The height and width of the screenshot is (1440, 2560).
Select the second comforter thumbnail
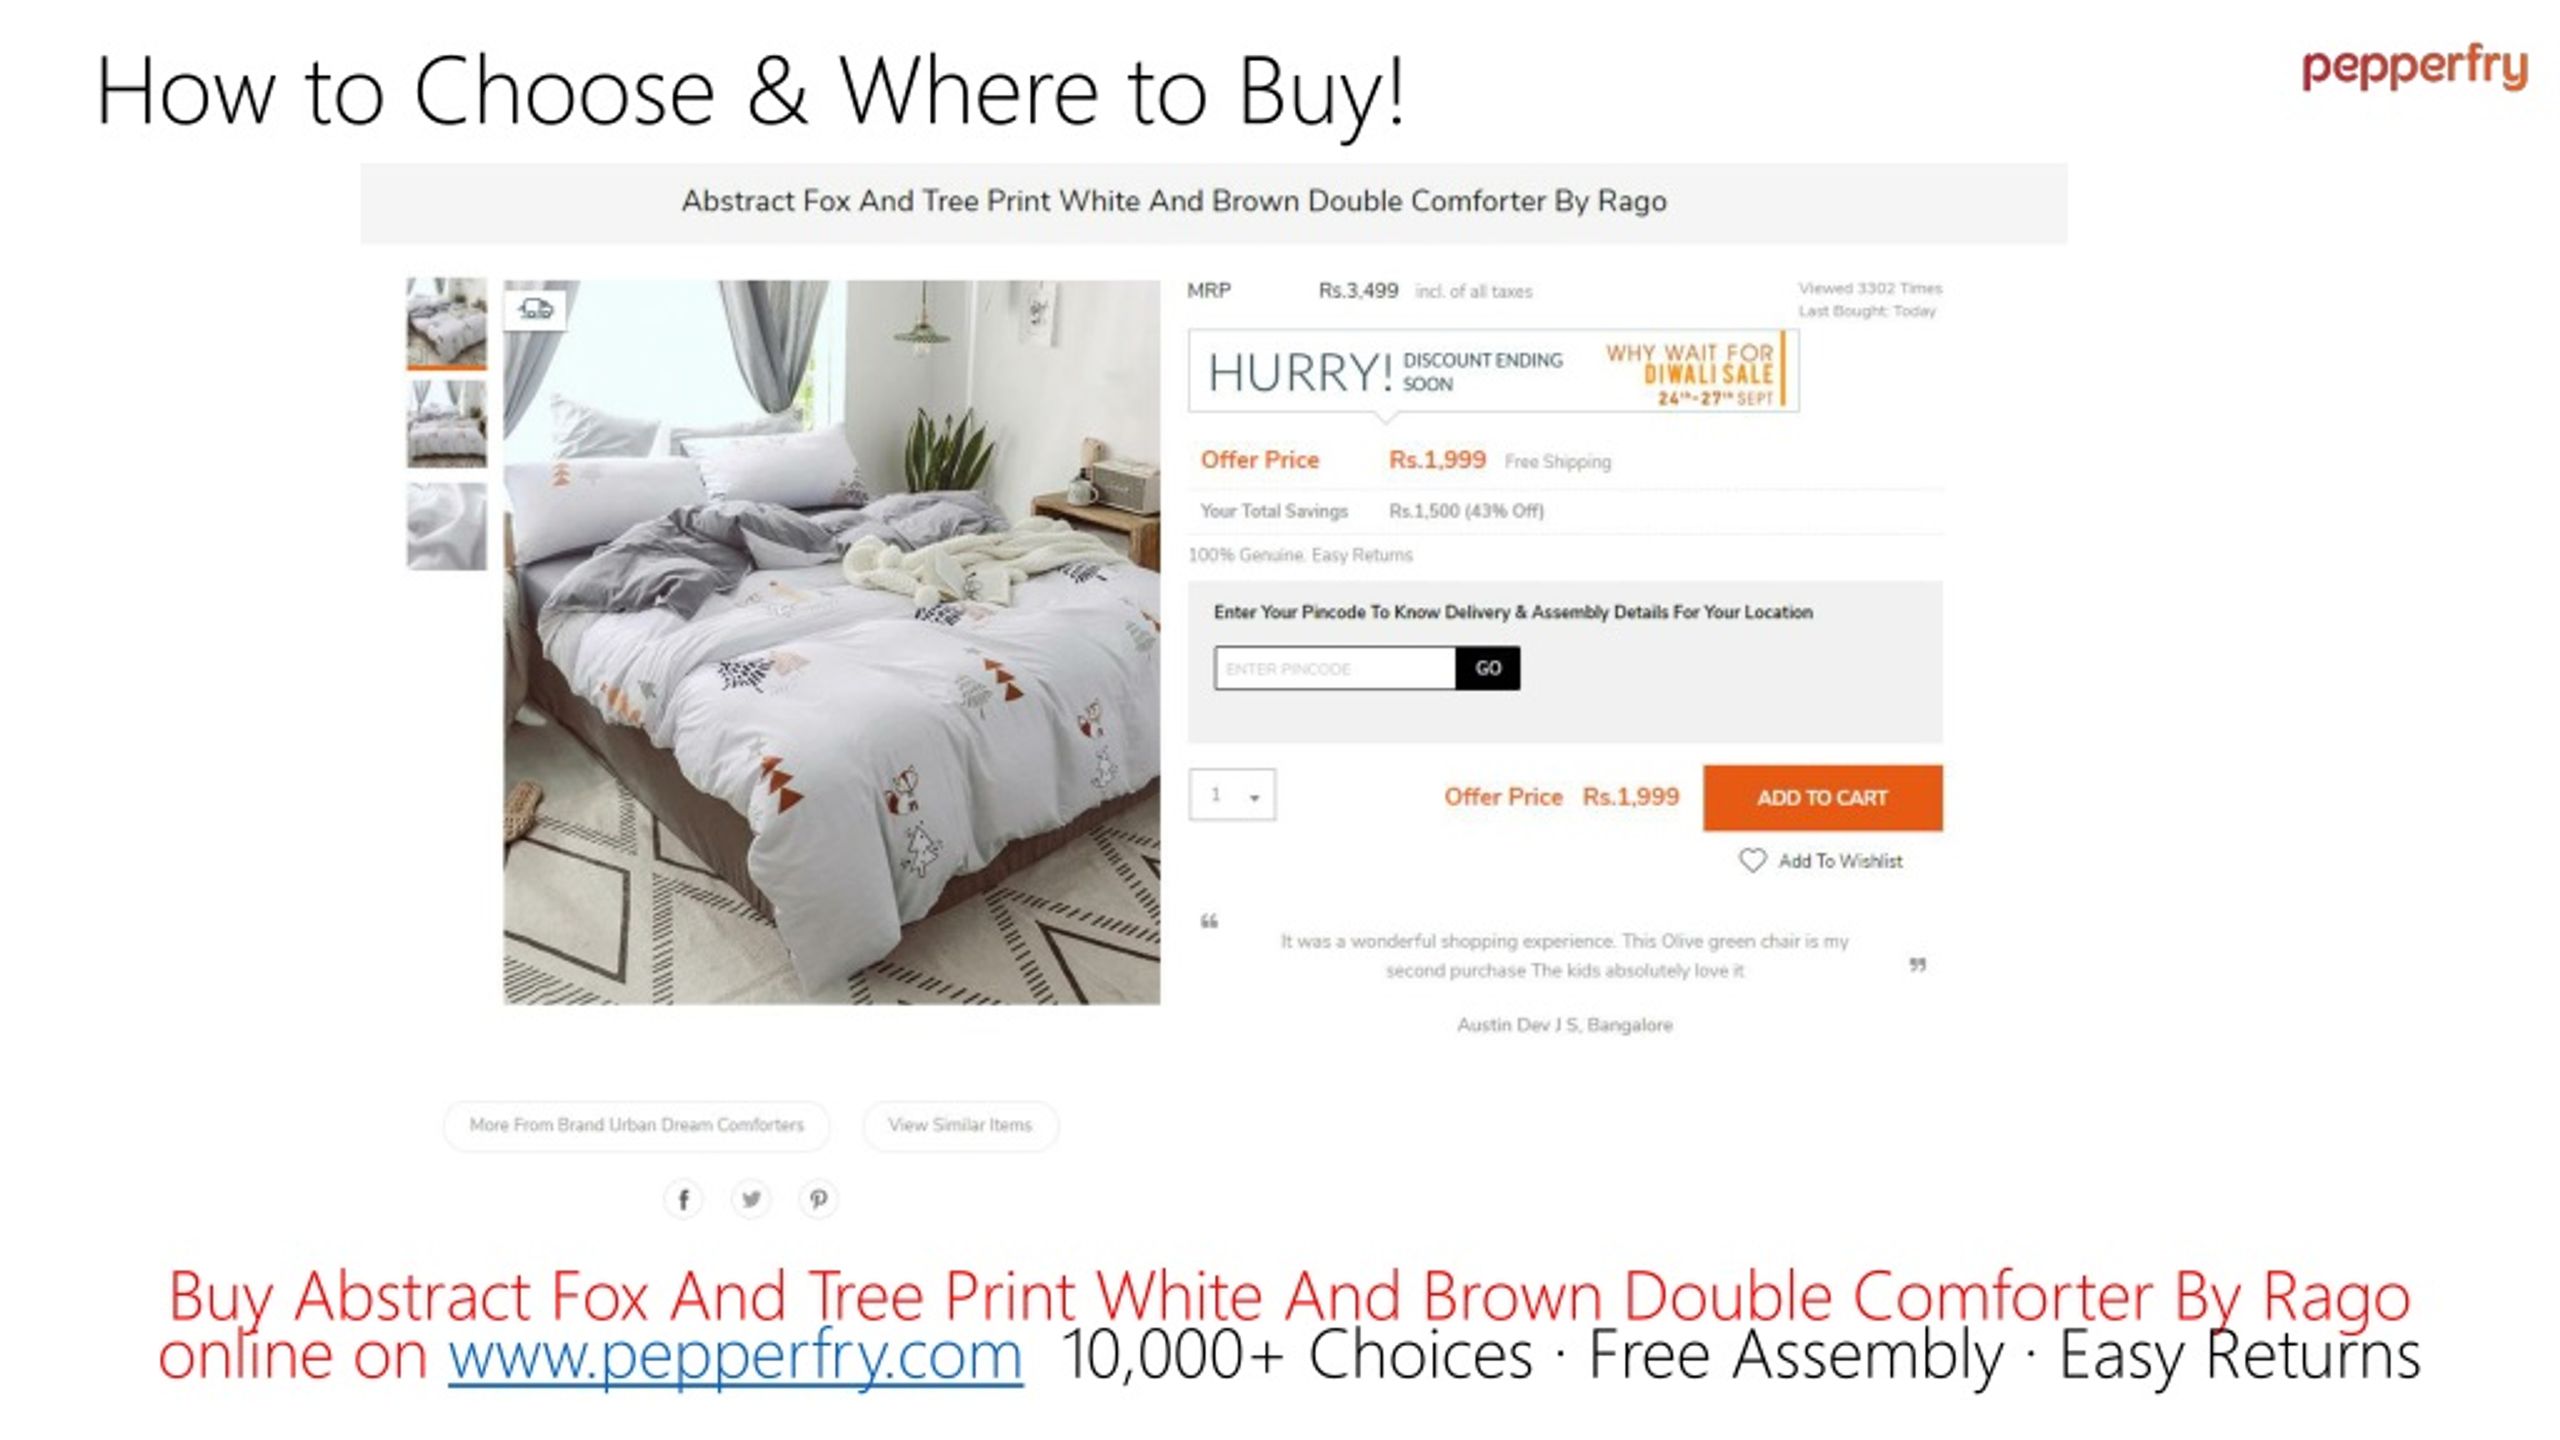(446, 424)
